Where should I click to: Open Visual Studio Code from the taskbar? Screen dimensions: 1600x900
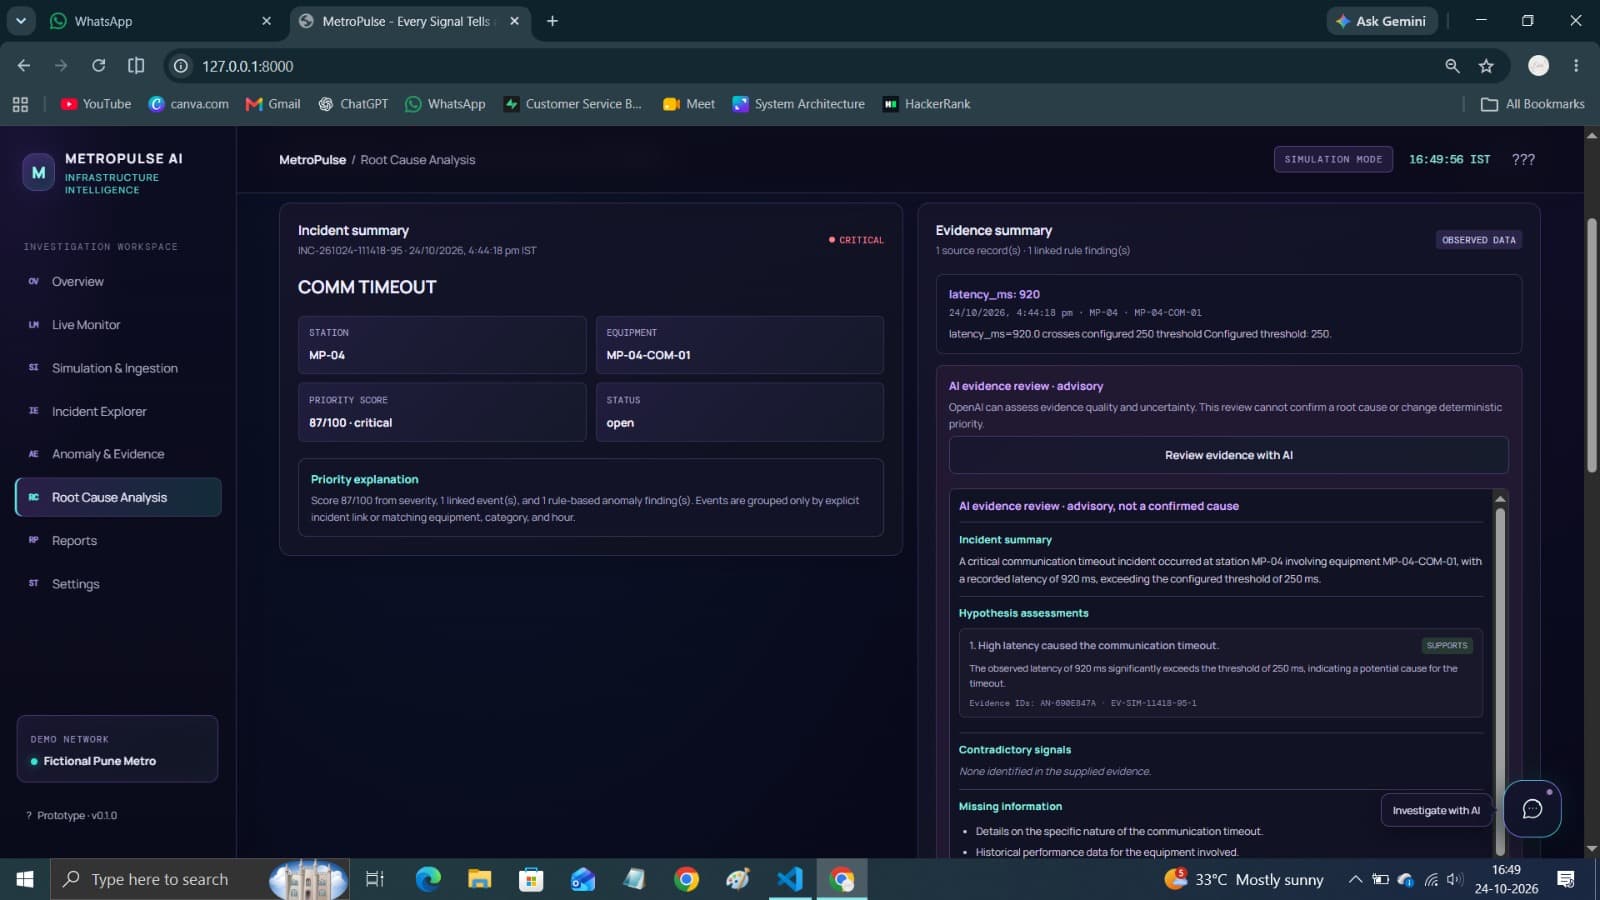pyautogui.click(x=790, y=879)
